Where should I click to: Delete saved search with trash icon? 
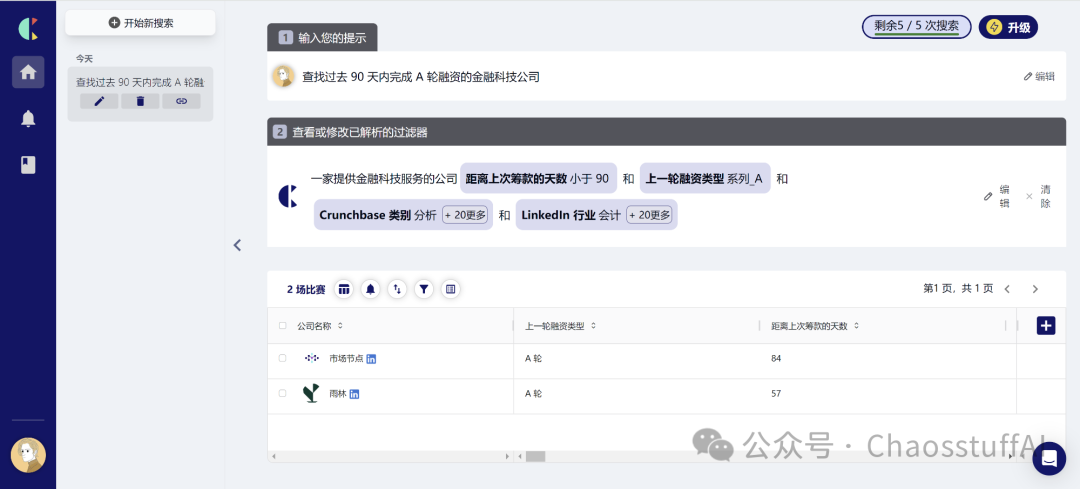tap(141, 101)
